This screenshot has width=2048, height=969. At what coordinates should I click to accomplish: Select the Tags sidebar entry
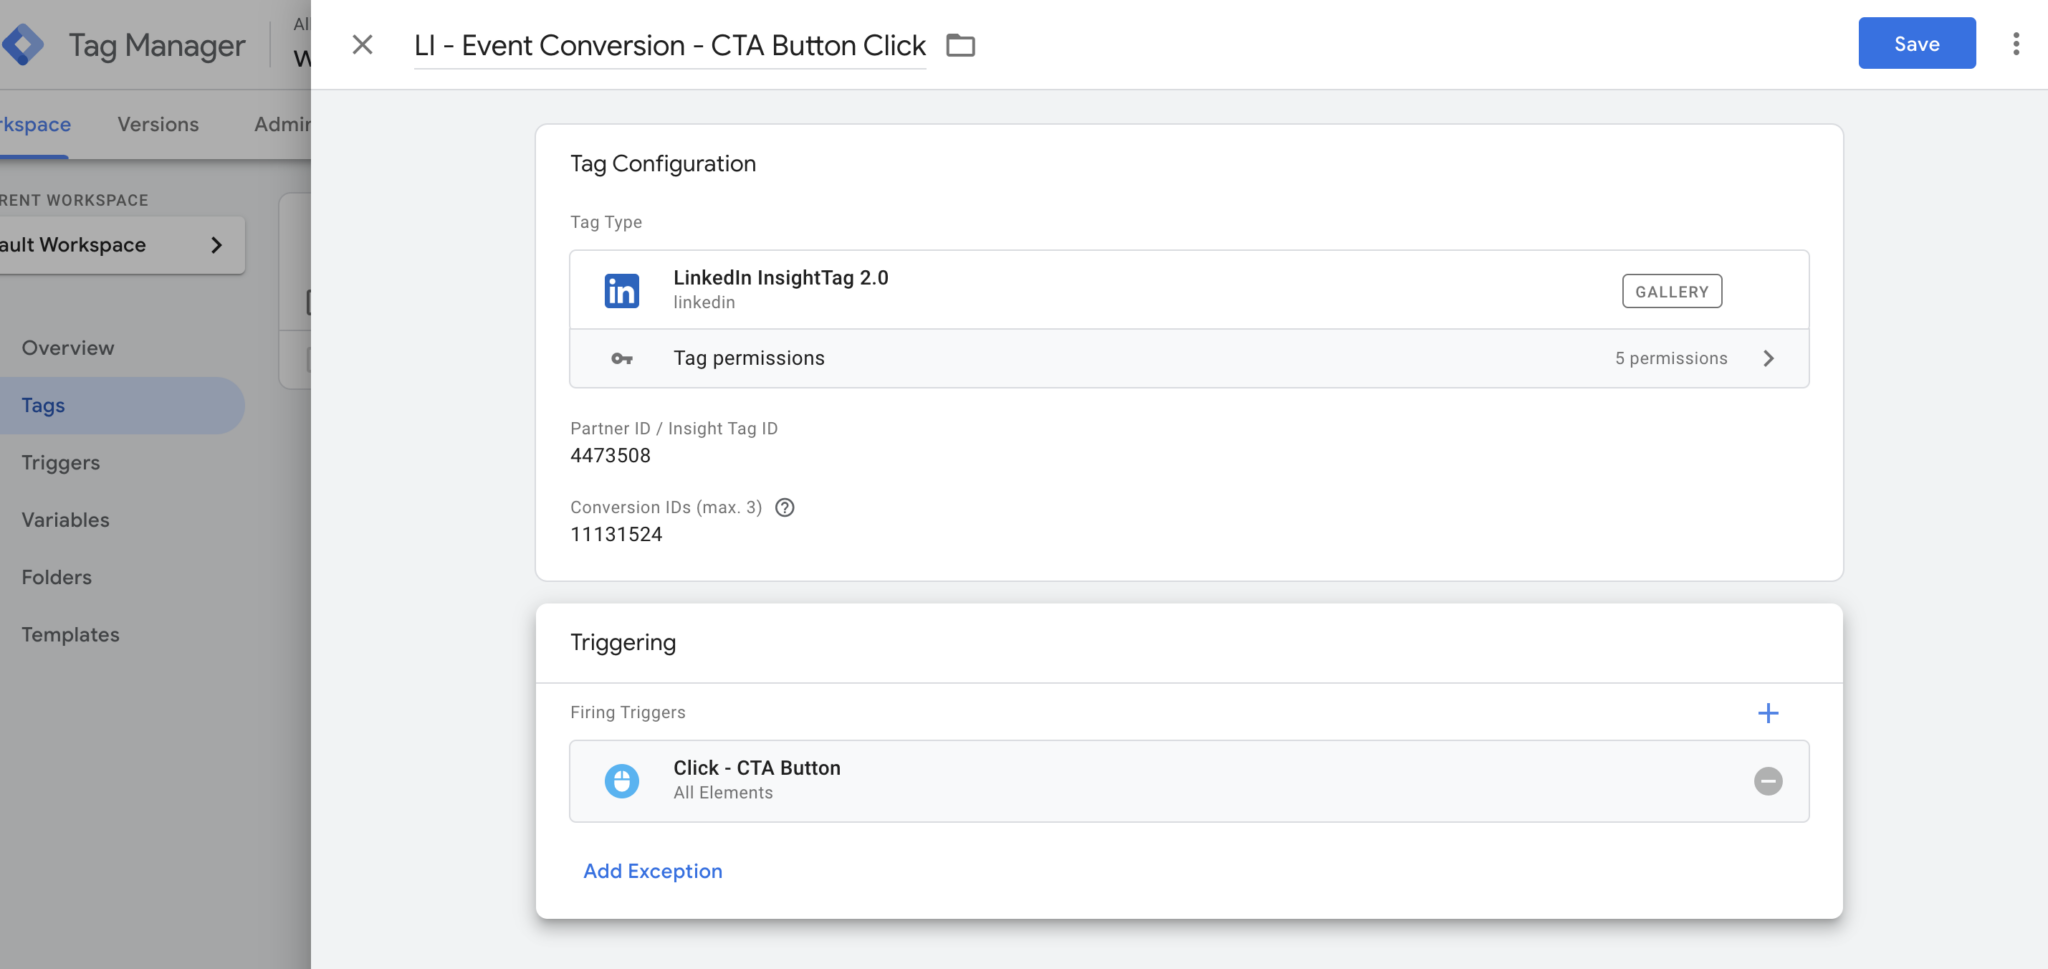[x=43, y=405]
